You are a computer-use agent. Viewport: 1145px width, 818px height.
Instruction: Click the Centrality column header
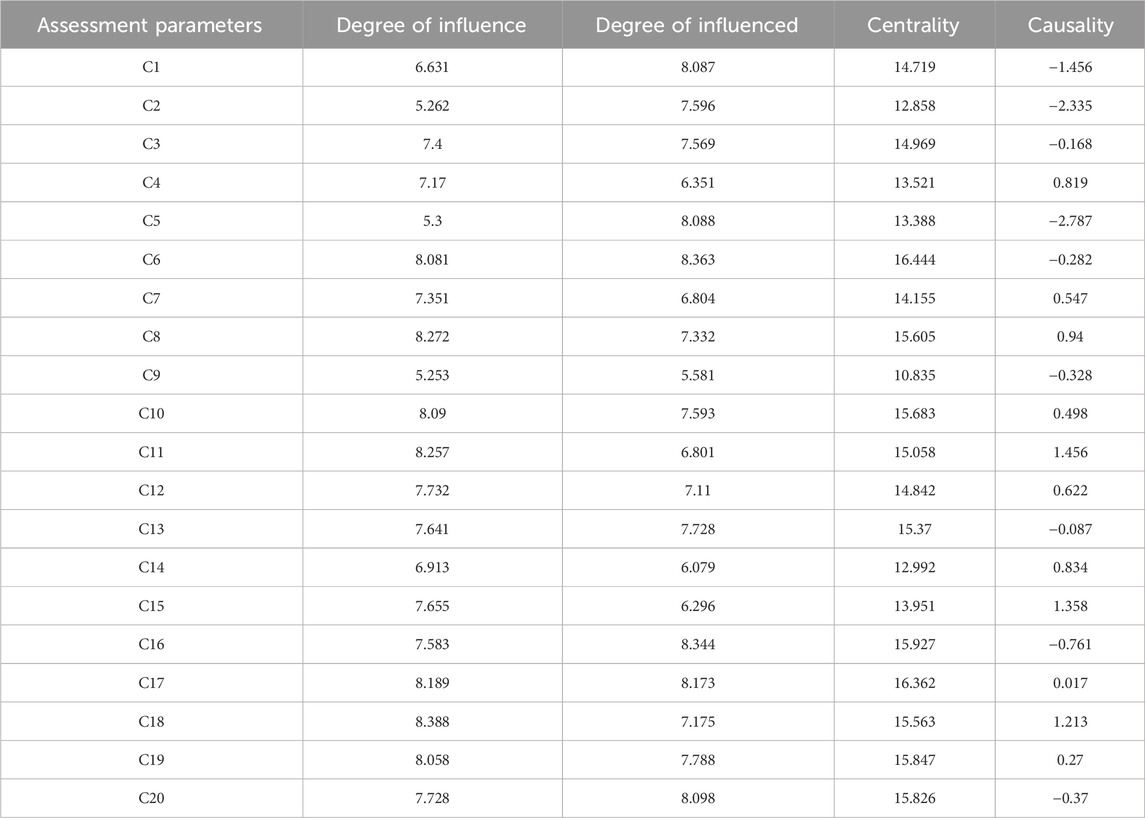click(914, 26)
